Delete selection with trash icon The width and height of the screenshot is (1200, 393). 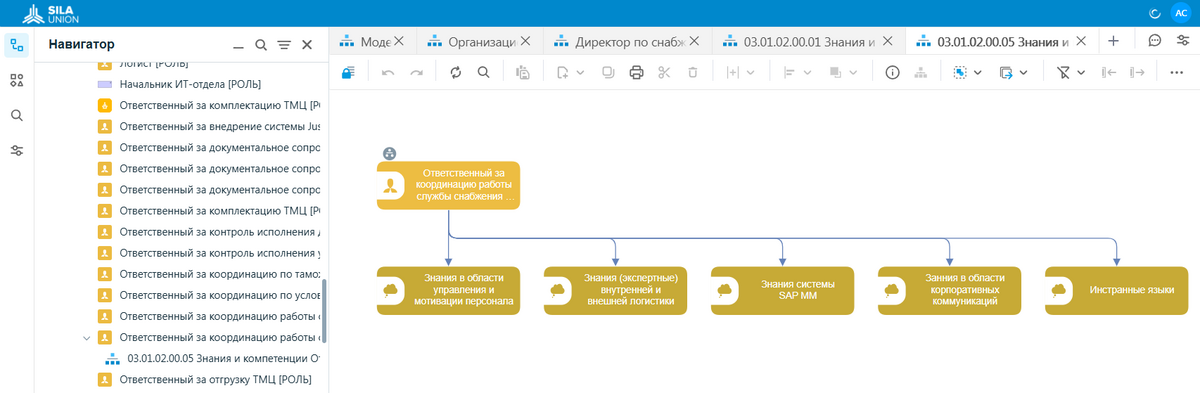coord(693,72)
